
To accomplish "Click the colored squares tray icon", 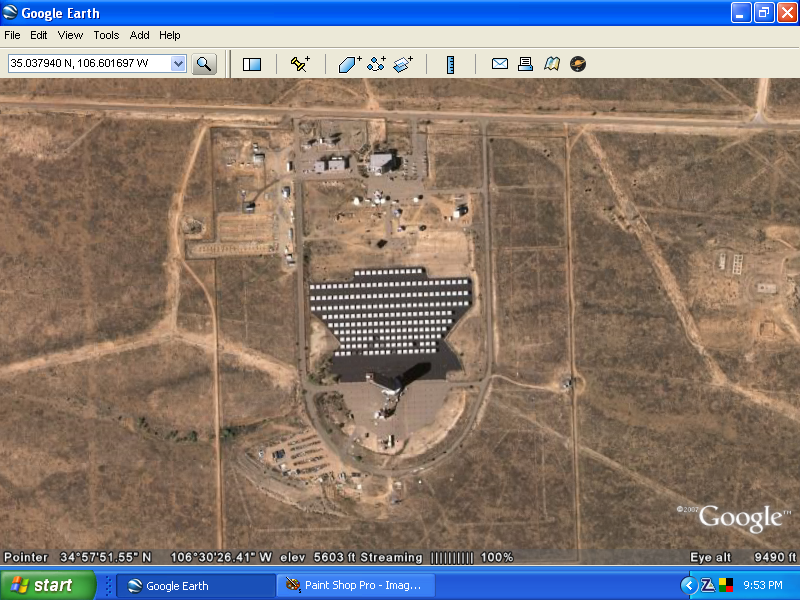I will [726, 585].
